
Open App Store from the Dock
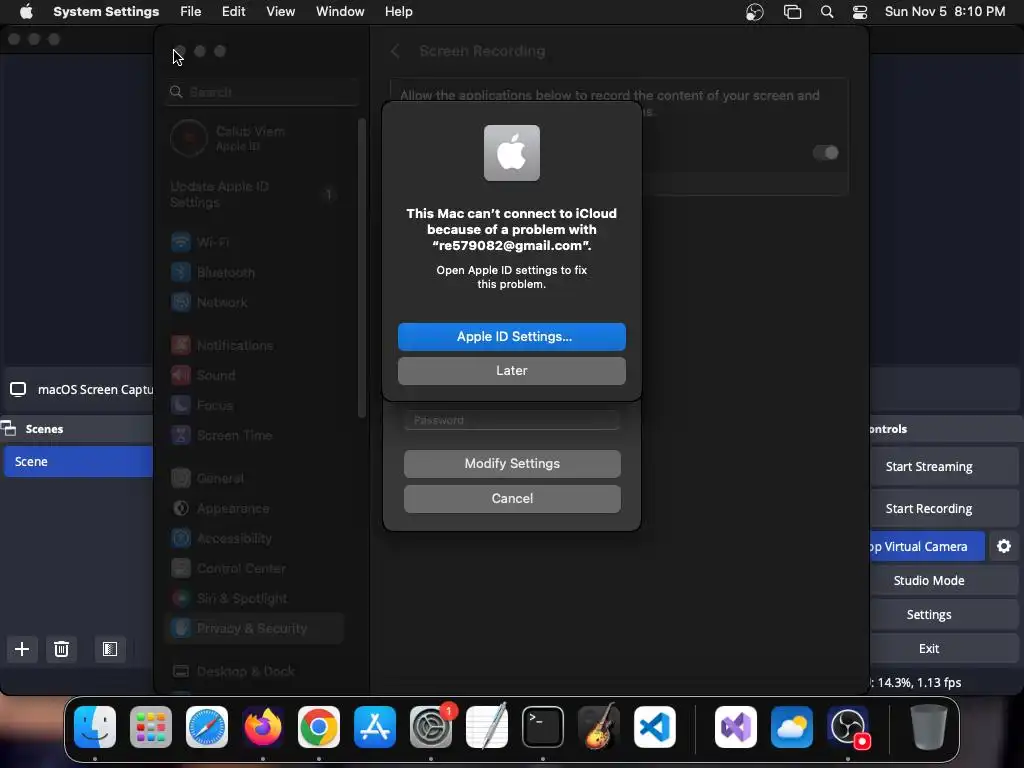pos(375,727)
